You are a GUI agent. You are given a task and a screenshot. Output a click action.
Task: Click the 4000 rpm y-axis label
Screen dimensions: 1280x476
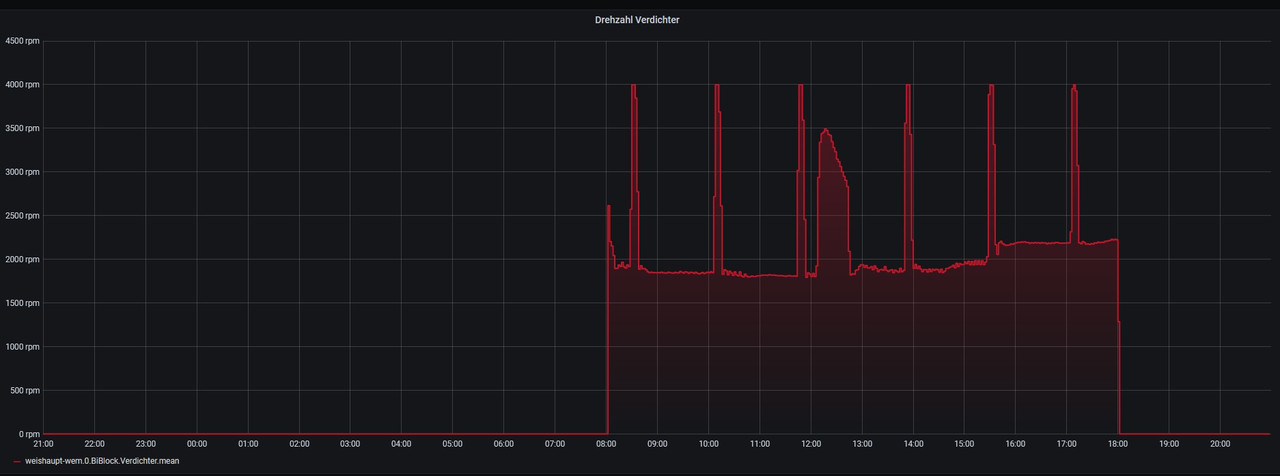pos(22,85)
